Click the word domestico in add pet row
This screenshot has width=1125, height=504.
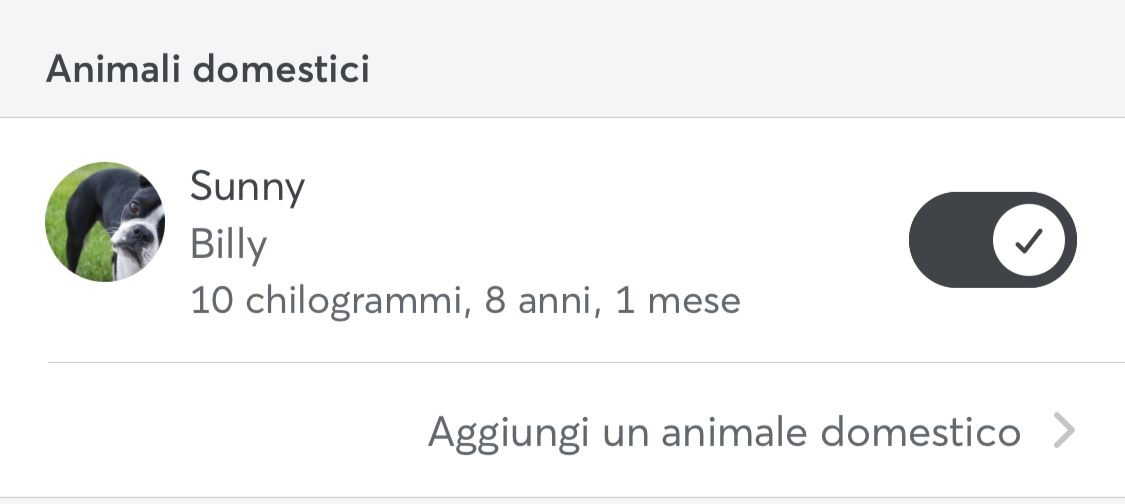(921, 431)
